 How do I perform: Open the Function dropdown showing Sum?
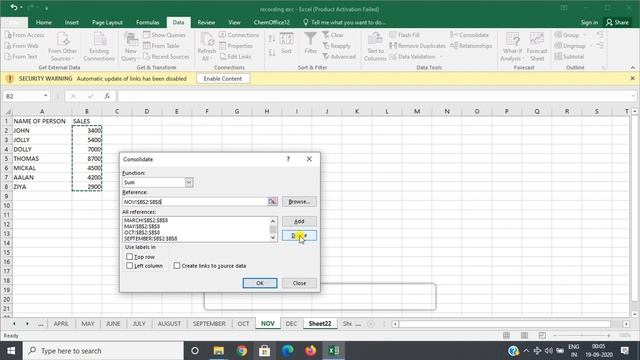(x=189, y=182)
